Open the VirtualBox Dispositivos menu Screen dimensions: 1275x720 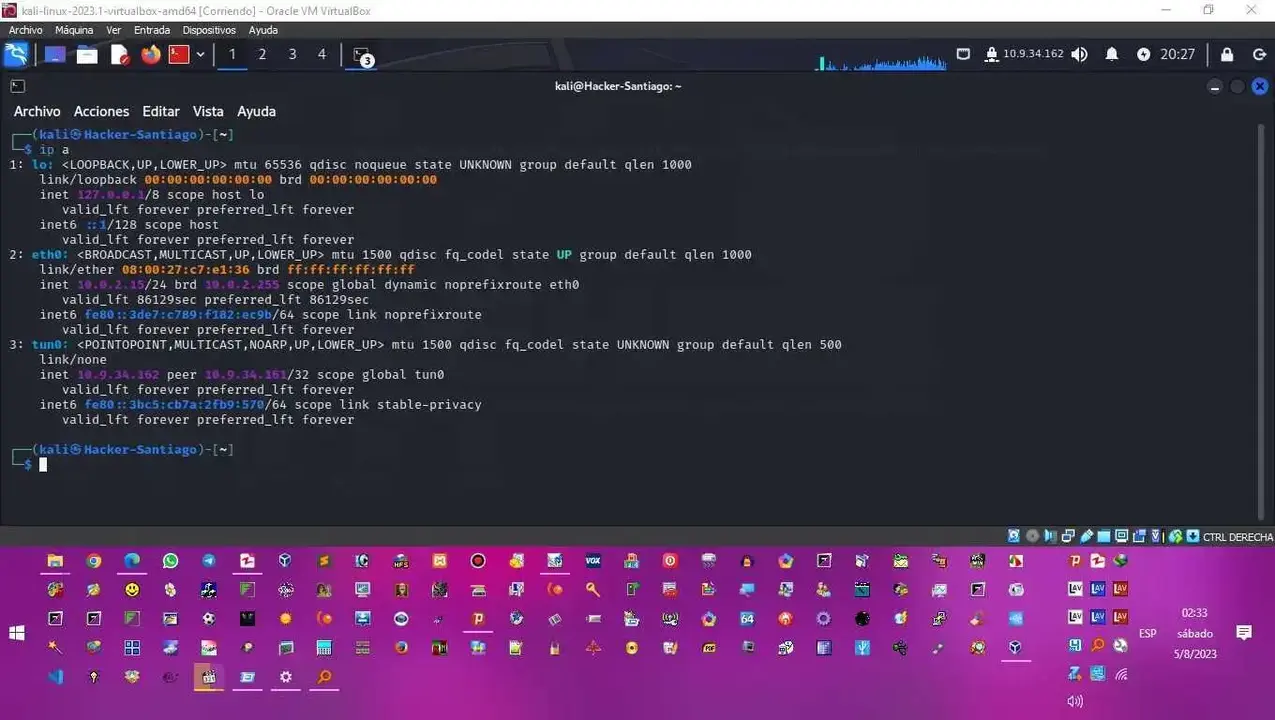[x=209, y=30]
